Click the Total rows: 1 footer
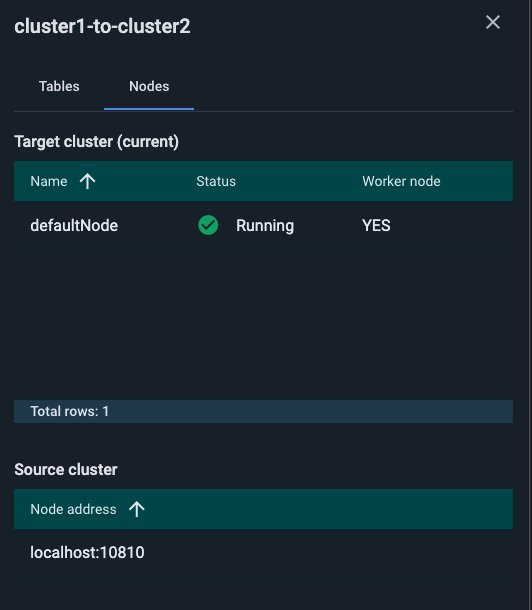The image size is (532, 610). [x=263, y=412]
